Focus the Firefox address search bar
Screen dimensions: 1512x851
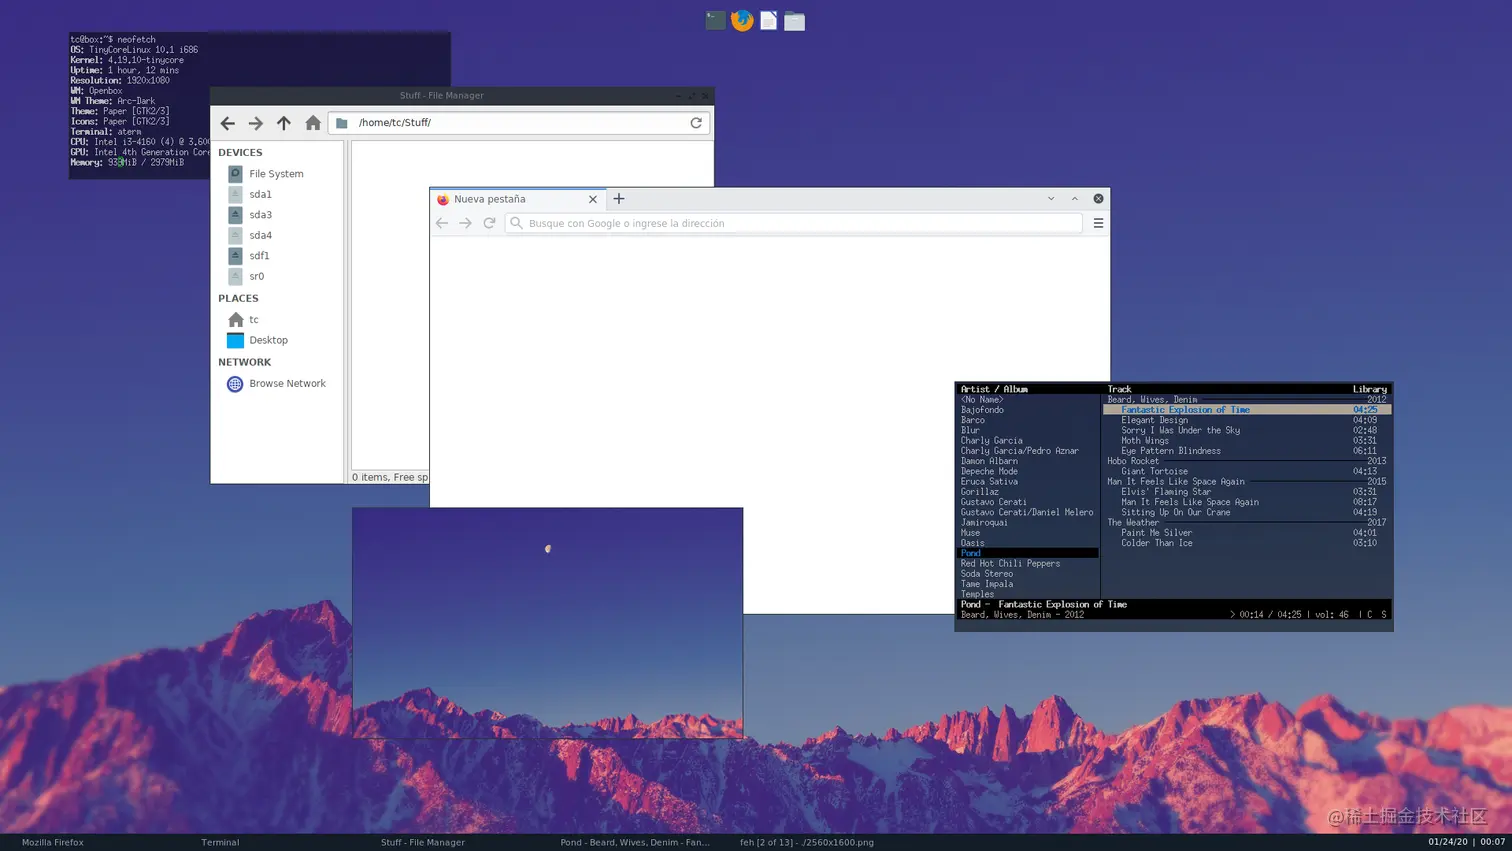coord(794,223)
